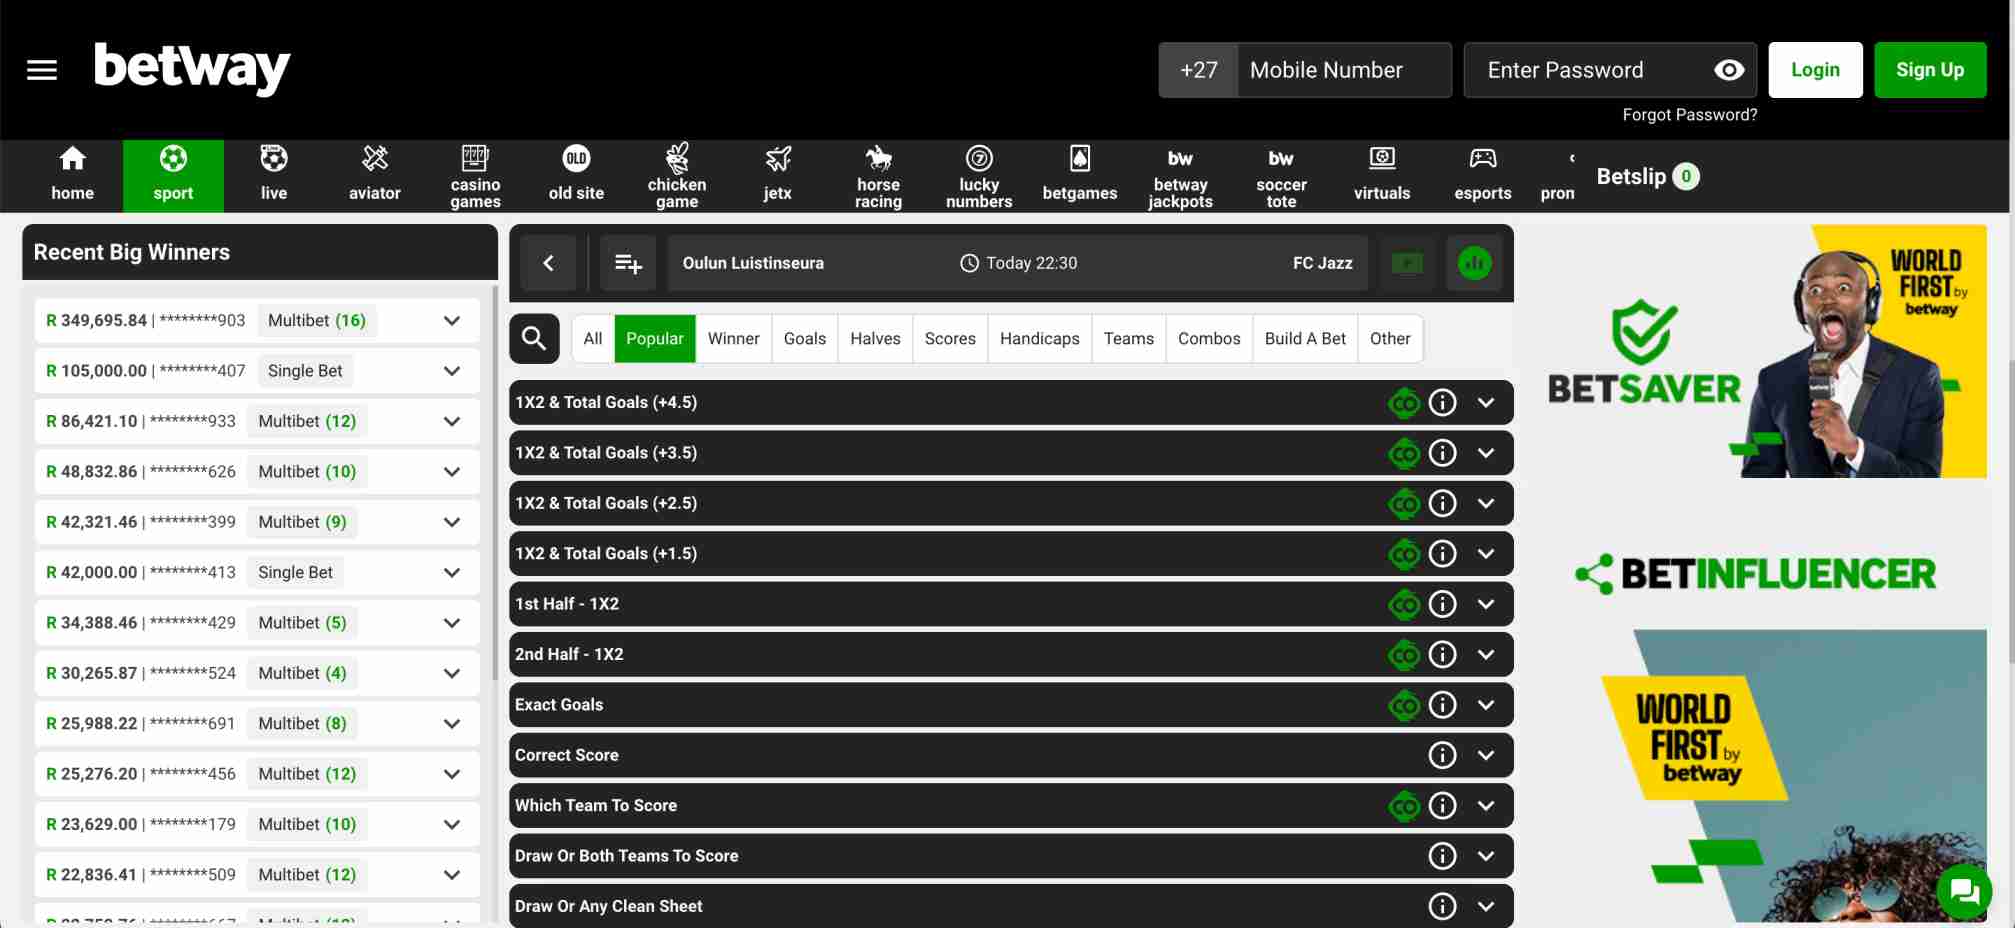Image resolution: width=2015 pixels, height=928 pixels.
Task: Open virtuals section
Action: (1382, 175)
